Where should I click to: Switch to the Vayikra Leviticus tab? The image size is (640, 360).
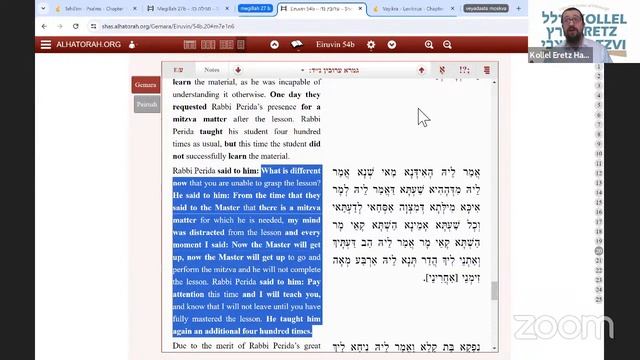pos(412,8)
